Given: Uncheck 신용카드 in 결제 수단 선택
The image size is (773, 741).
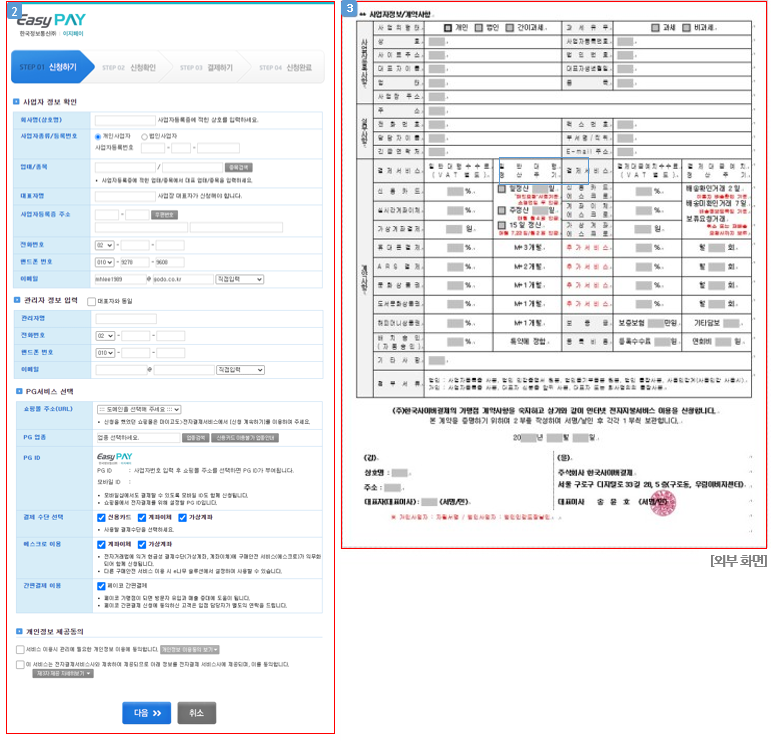Looking at the screenshot, I should click(x=101, y=518).
